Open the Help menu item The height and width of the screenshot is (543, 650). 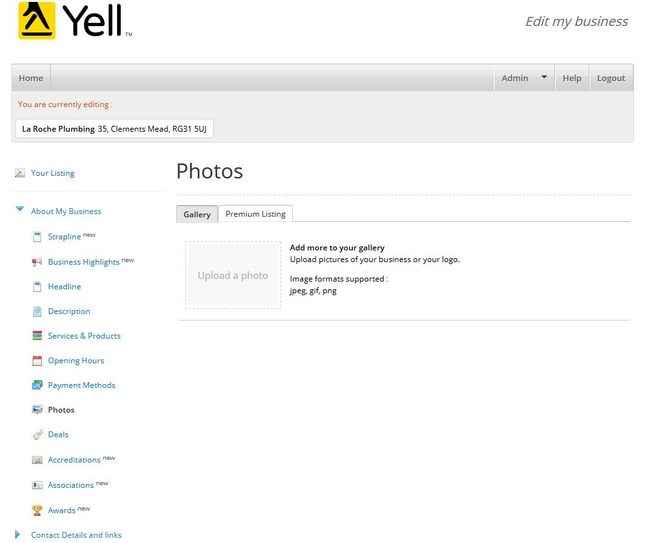pos(572,78)
